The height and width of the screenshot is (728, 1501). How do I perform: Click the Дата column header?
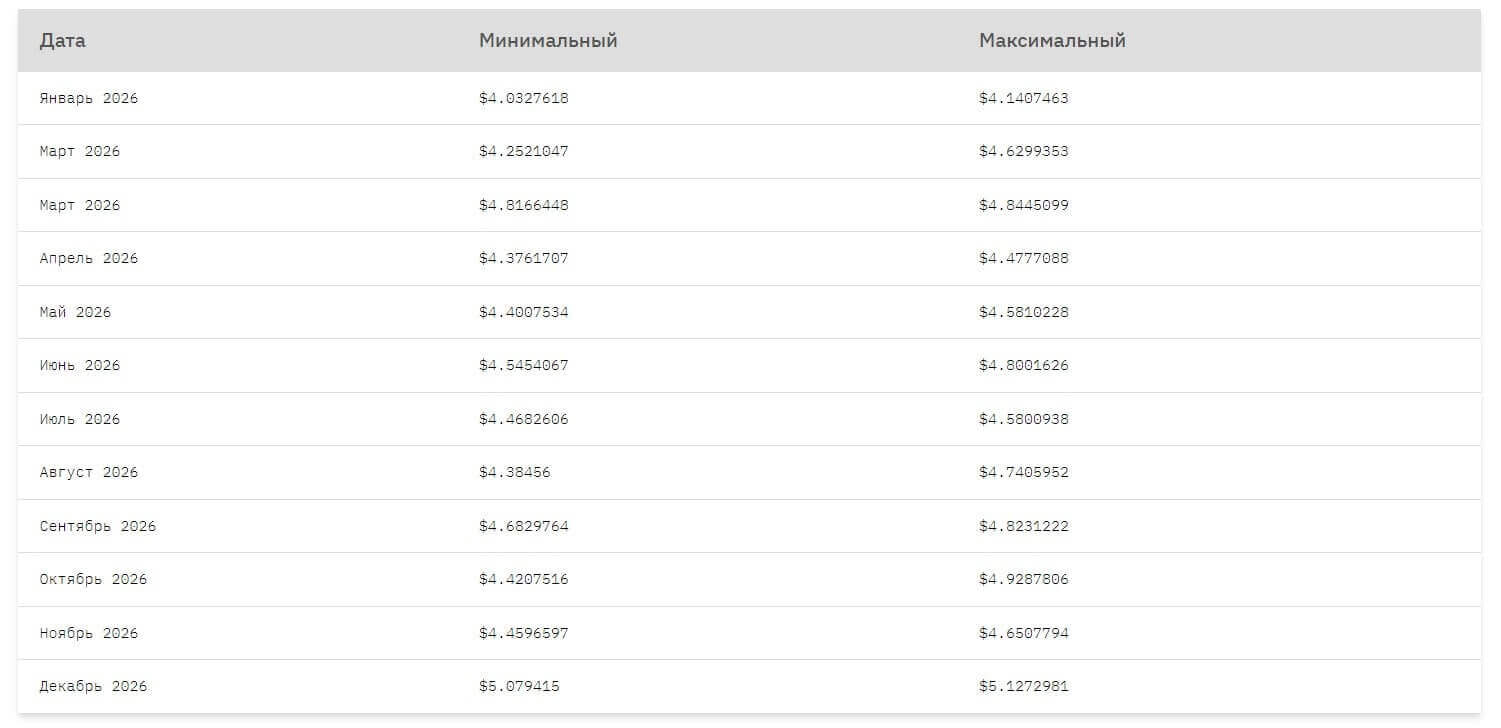[x=63, y=41]
